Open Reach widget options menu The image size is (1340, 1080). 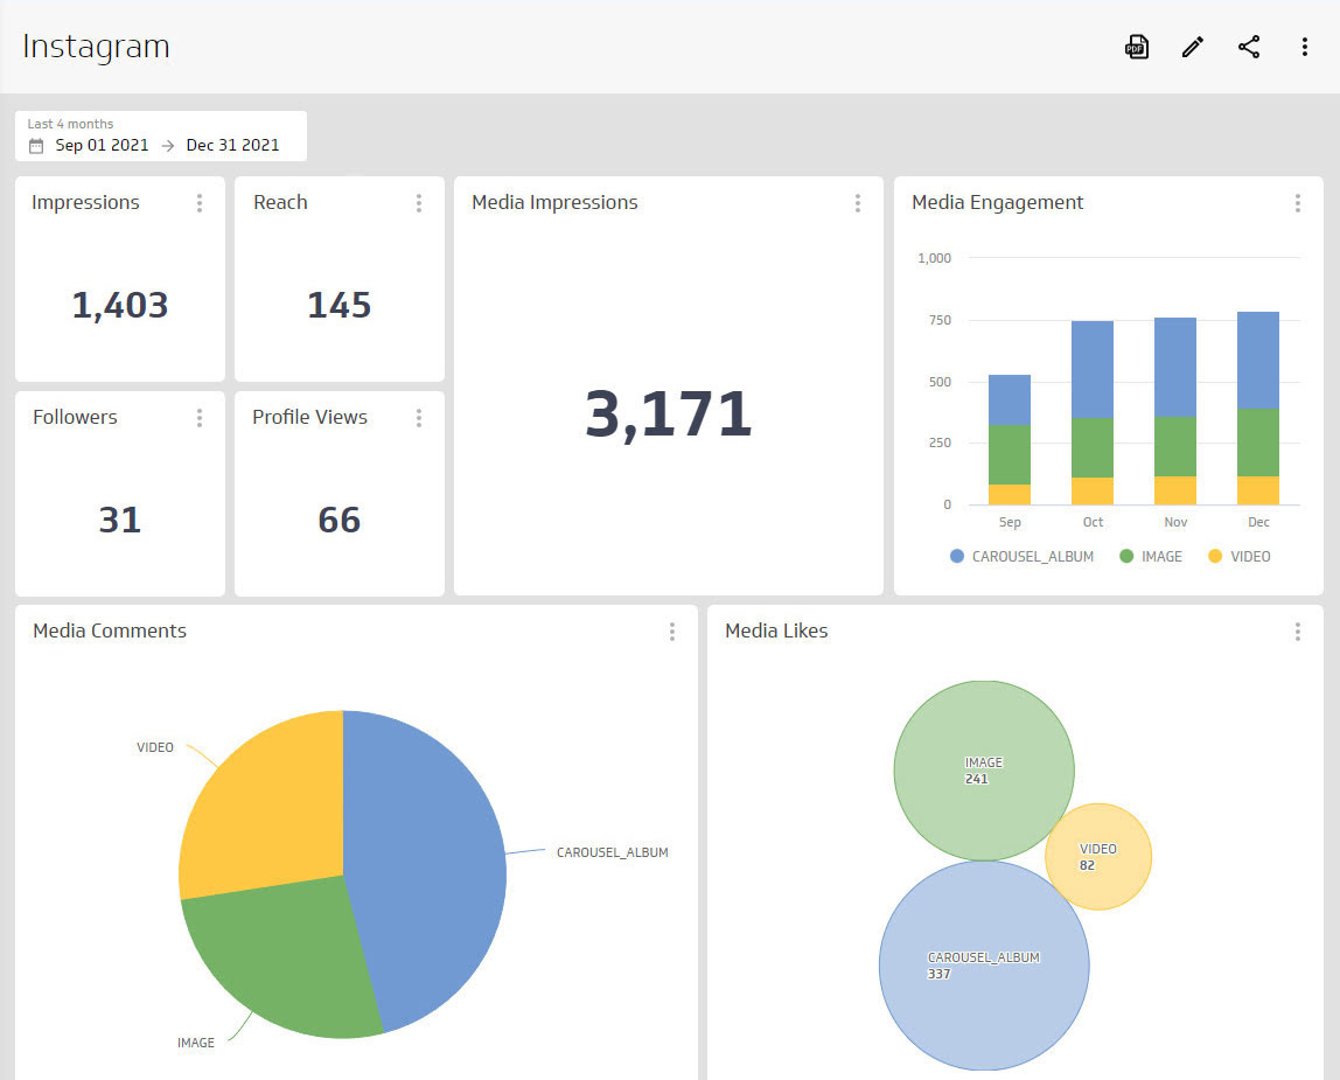coord(419,203)
